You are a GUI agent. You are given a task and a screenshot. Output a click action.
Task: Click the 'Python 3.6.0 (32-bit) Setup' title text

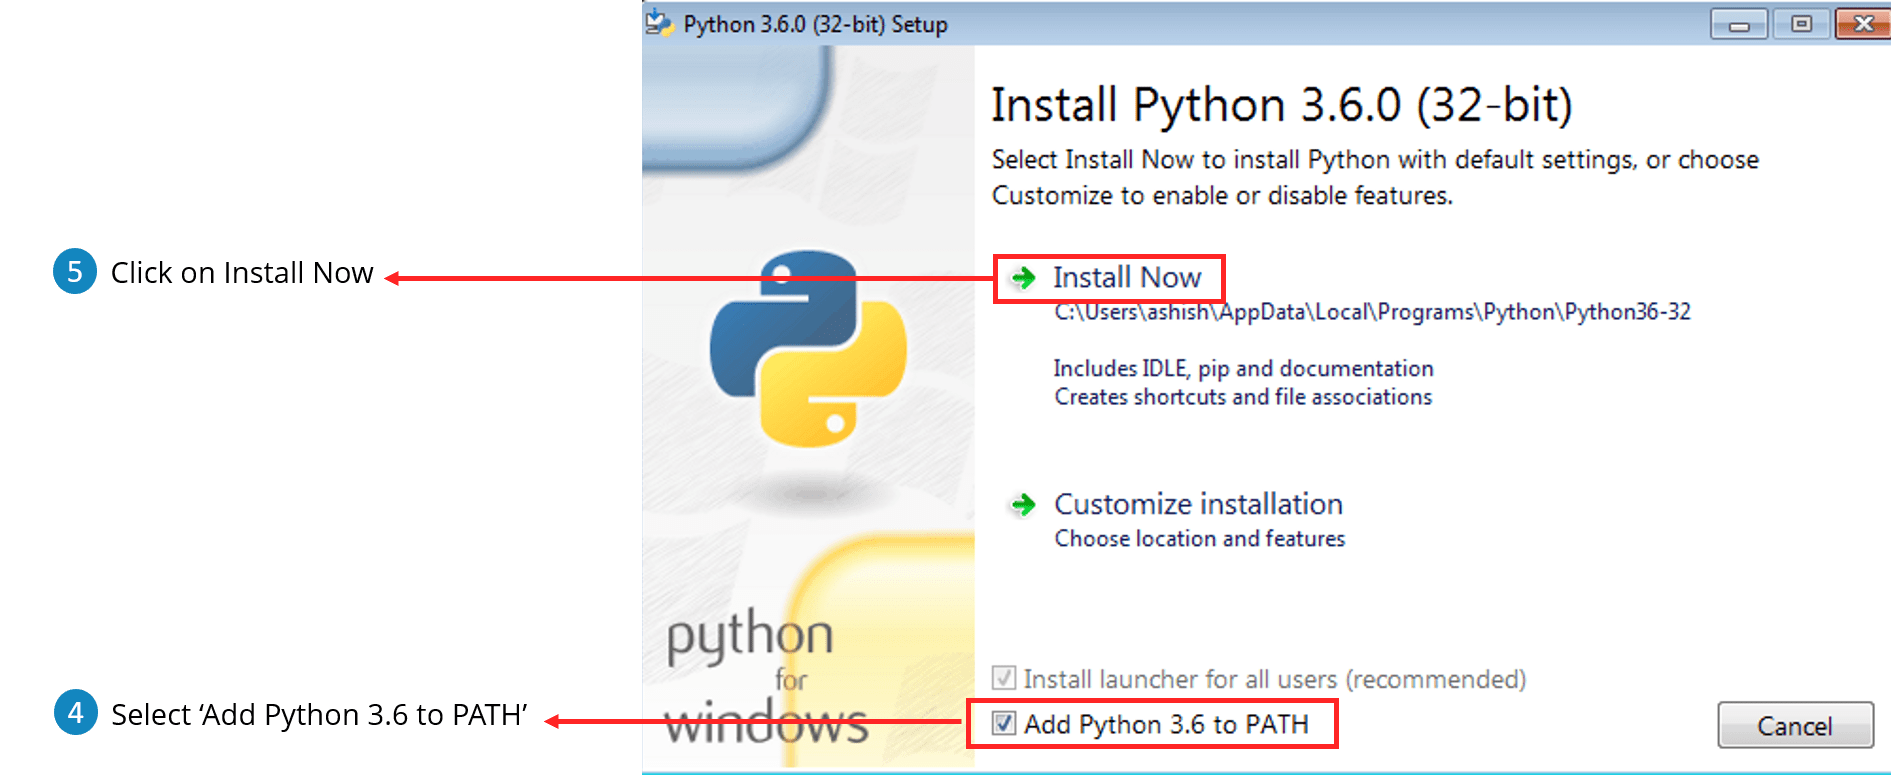point(815,24)
